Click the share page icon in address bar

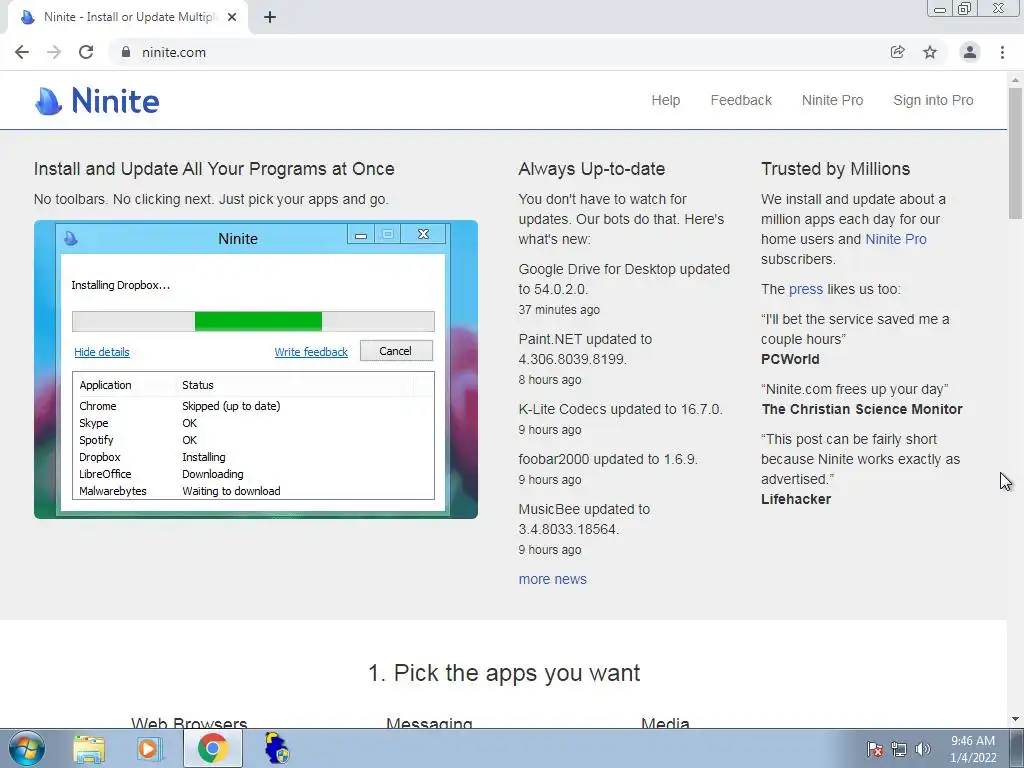(x=898, y=52)
